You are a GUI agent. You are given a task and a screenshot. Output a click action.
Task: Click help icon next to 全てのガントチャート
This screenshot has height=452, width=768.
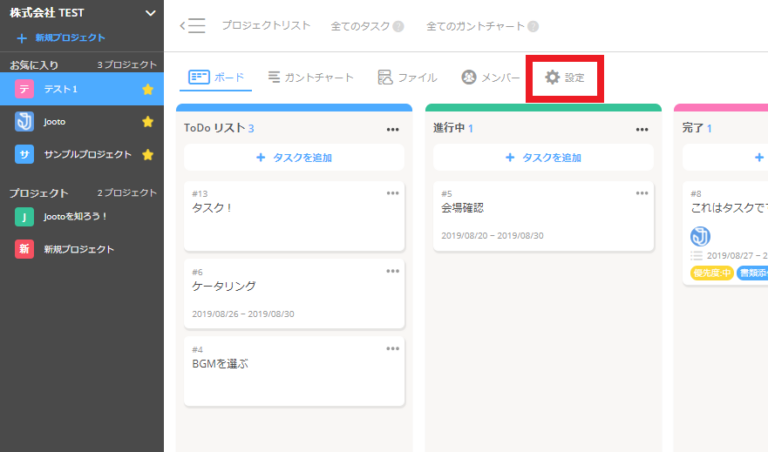pos(533,26)
